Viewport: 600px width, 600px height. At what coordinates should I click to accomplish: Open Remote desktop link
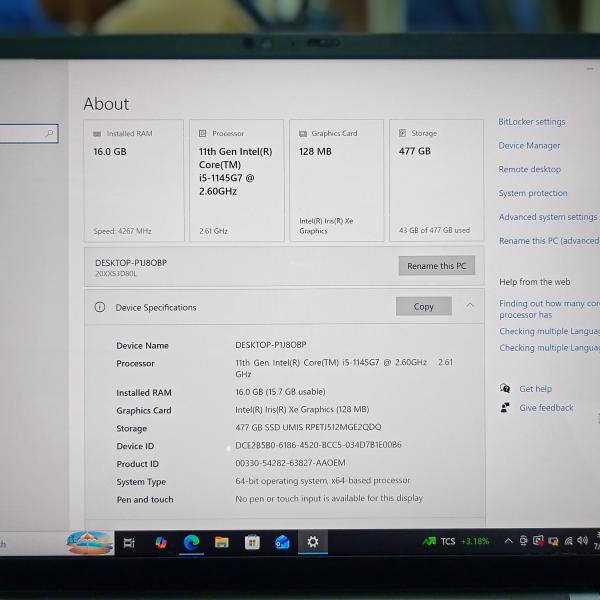pos(530,169)
